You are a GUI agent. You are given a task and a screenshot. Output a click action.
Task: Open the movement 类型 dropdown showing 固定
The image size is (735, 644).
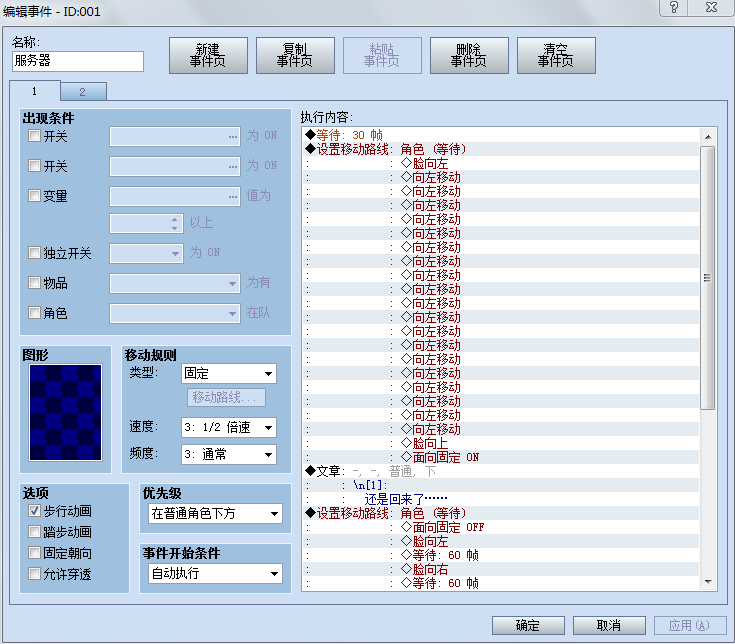[x=229, y=374]
